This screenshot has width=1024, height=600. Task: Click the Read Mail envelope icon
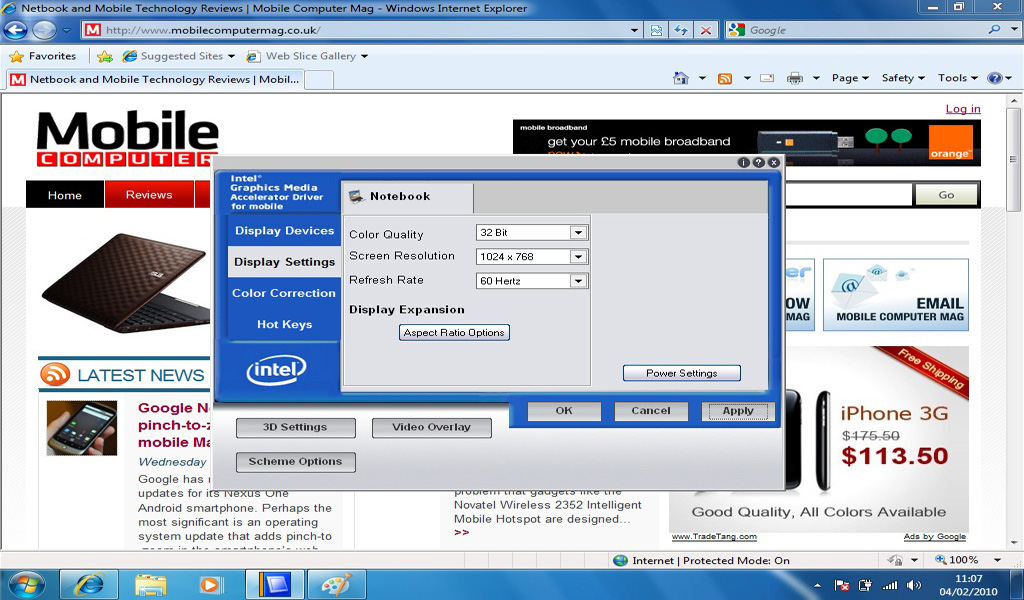click(x=767, y=78)
